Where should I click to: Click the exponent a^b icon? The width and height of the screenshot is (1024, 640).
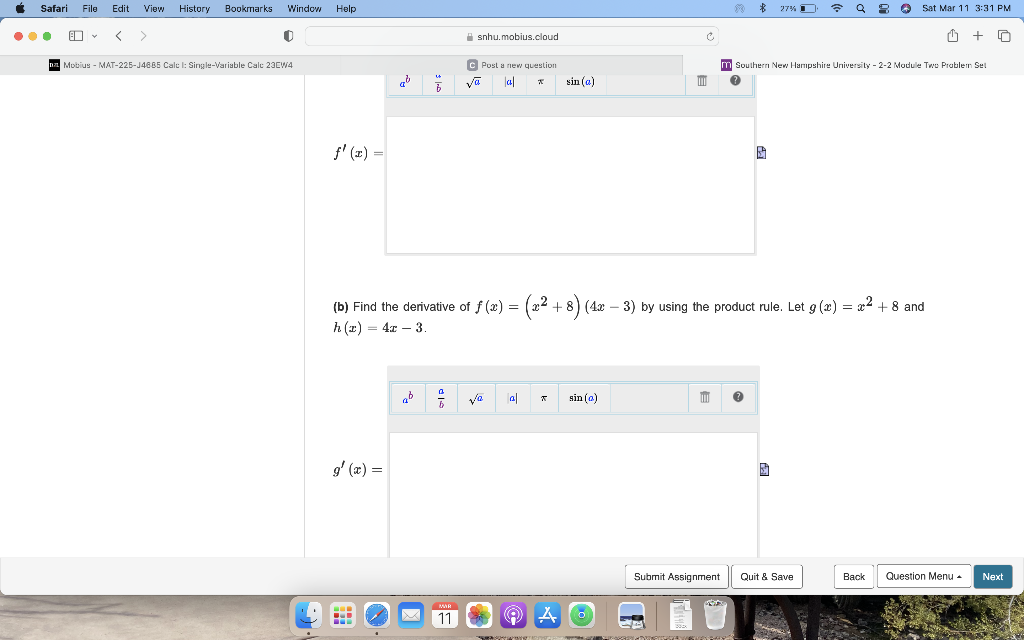(407, 397)
